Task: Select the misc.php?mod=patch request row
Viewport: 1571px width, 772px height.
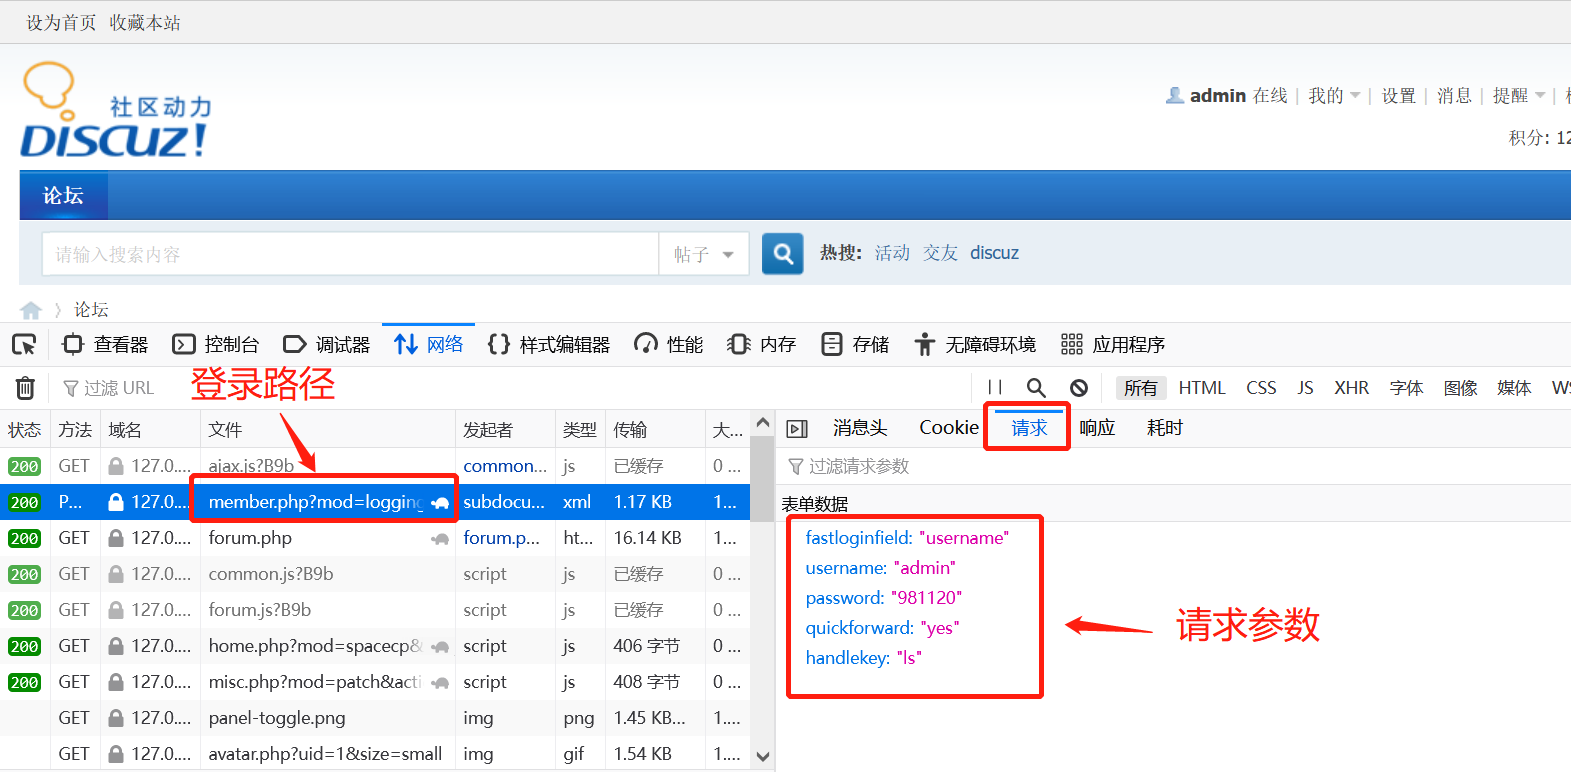Action: pyautogui.click(x=375, y=682)
